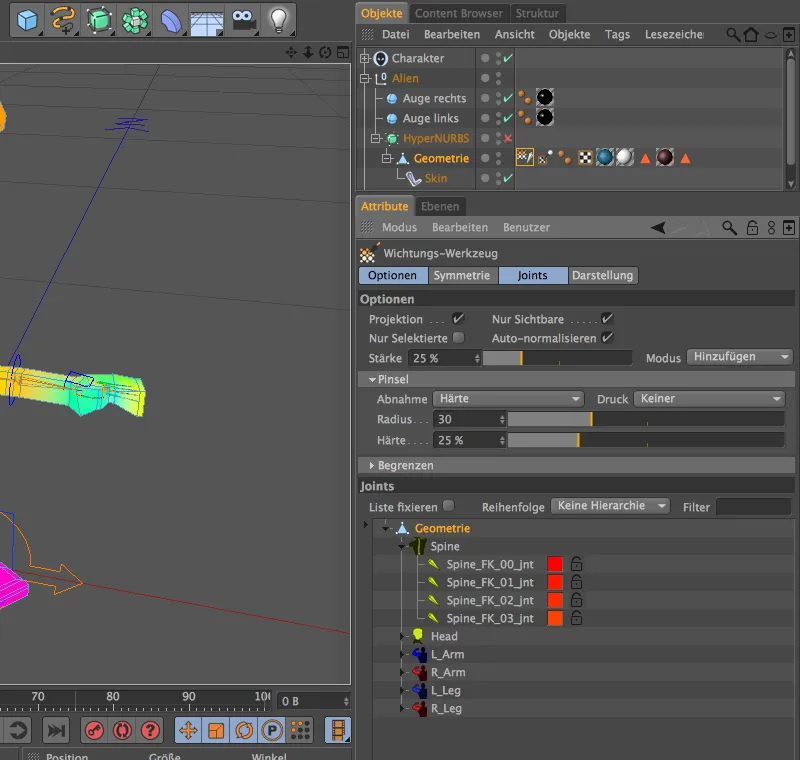This screenshot has width=800, height=760.
Task: Switch to the Content Browser tab
Action: 459,13
